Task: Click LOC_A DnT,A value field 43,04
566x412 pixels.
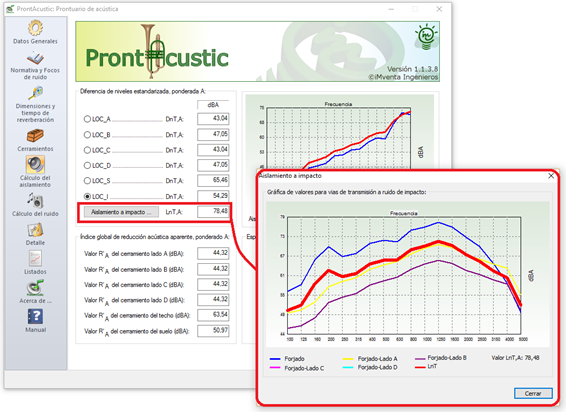Action: tap(213, 119)
